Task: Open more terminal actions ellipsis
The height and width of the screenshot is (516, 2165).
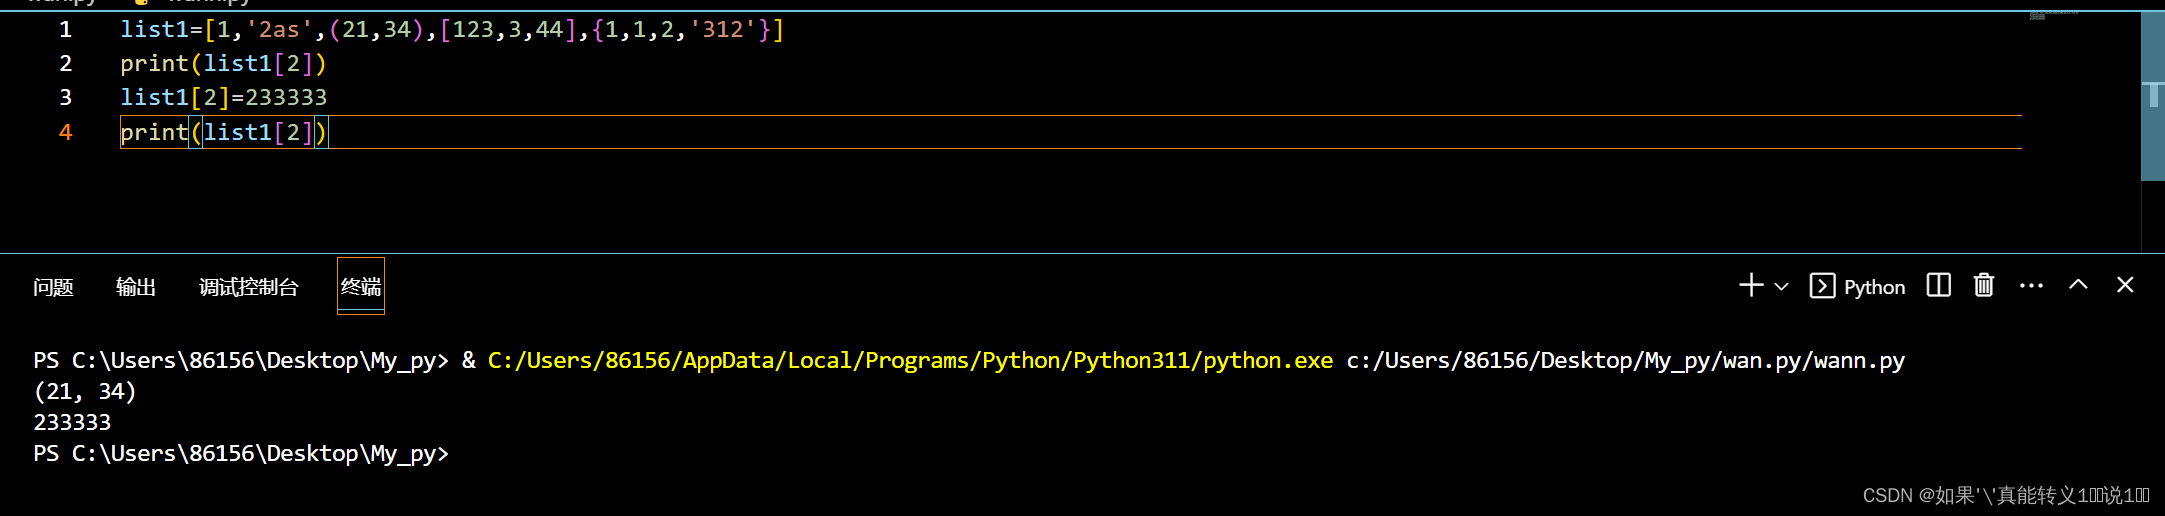Action: pos(2031,286)
